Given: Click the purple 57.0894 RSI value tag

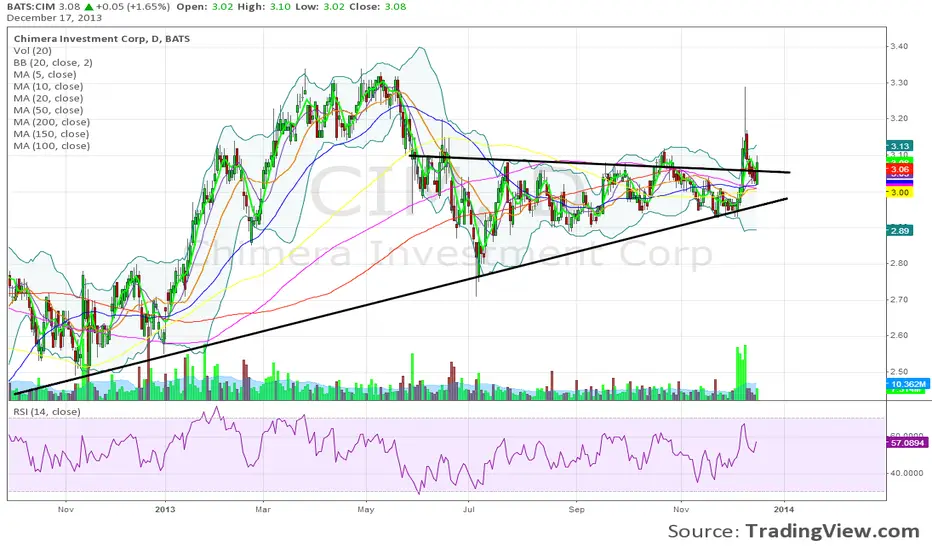Looking at the screenshot, I should (x=907, y=443).
